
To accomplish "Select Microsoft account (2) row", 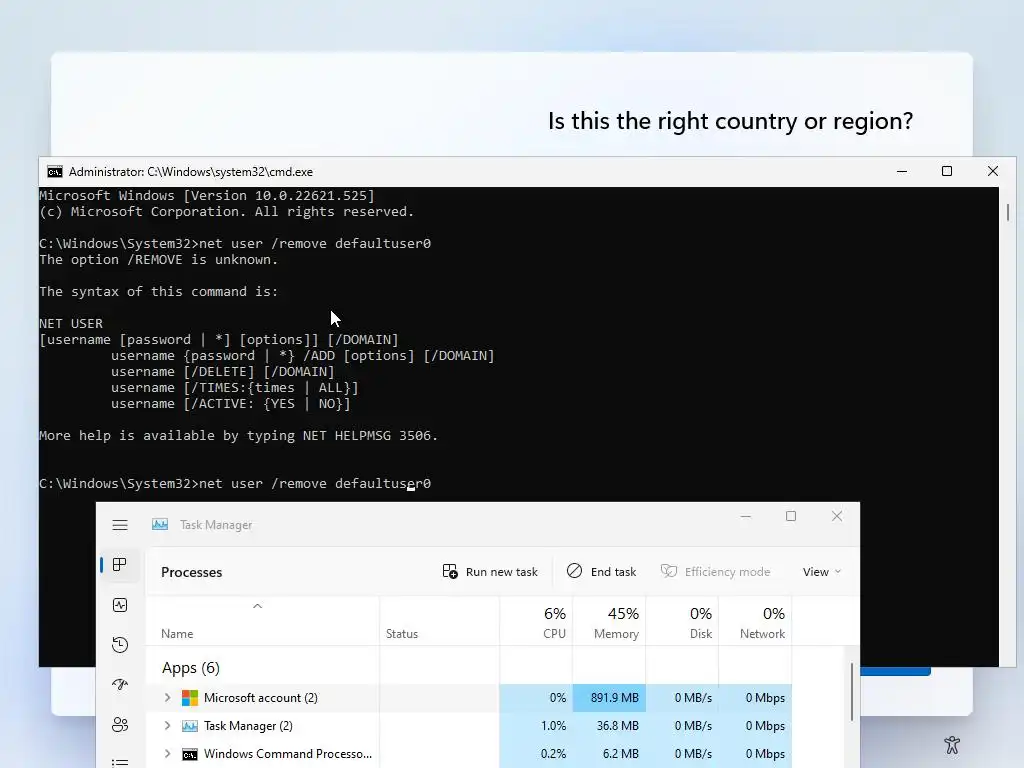I will [468, 697].
